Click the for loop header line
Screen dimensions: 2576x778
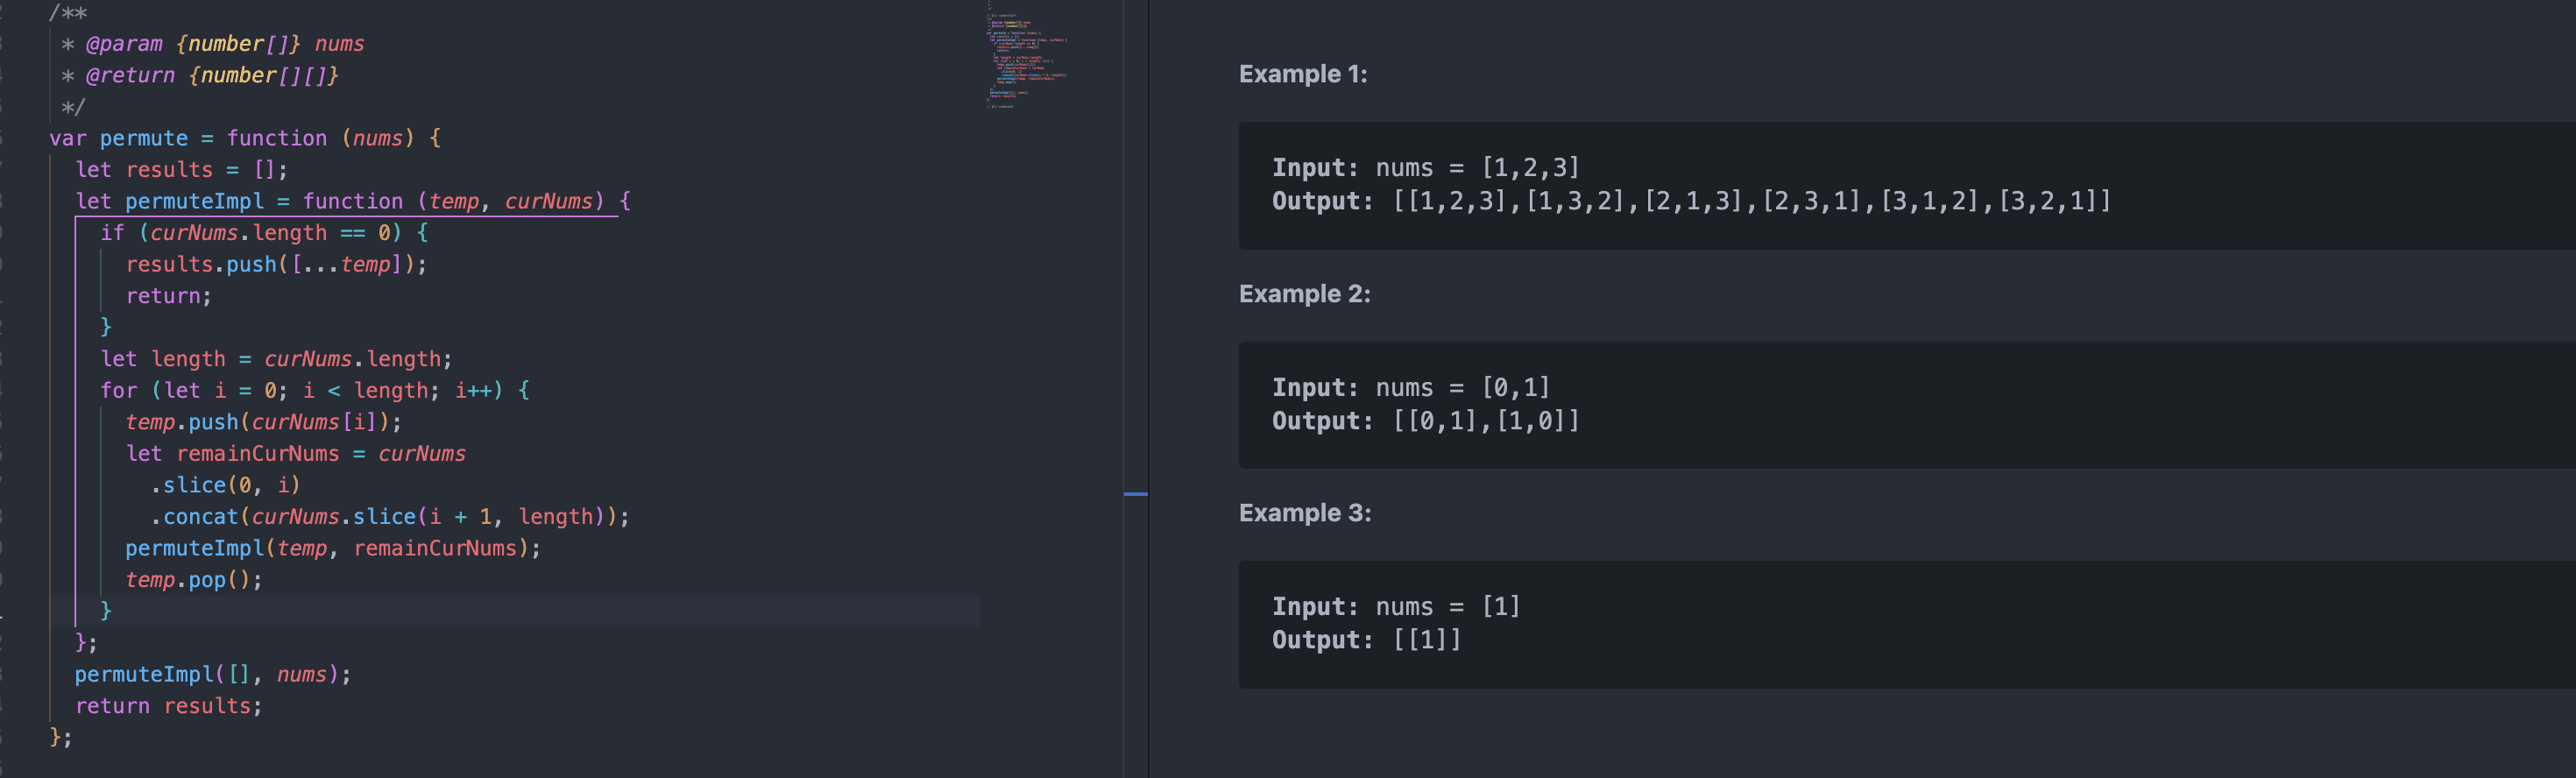coord(314,391)
